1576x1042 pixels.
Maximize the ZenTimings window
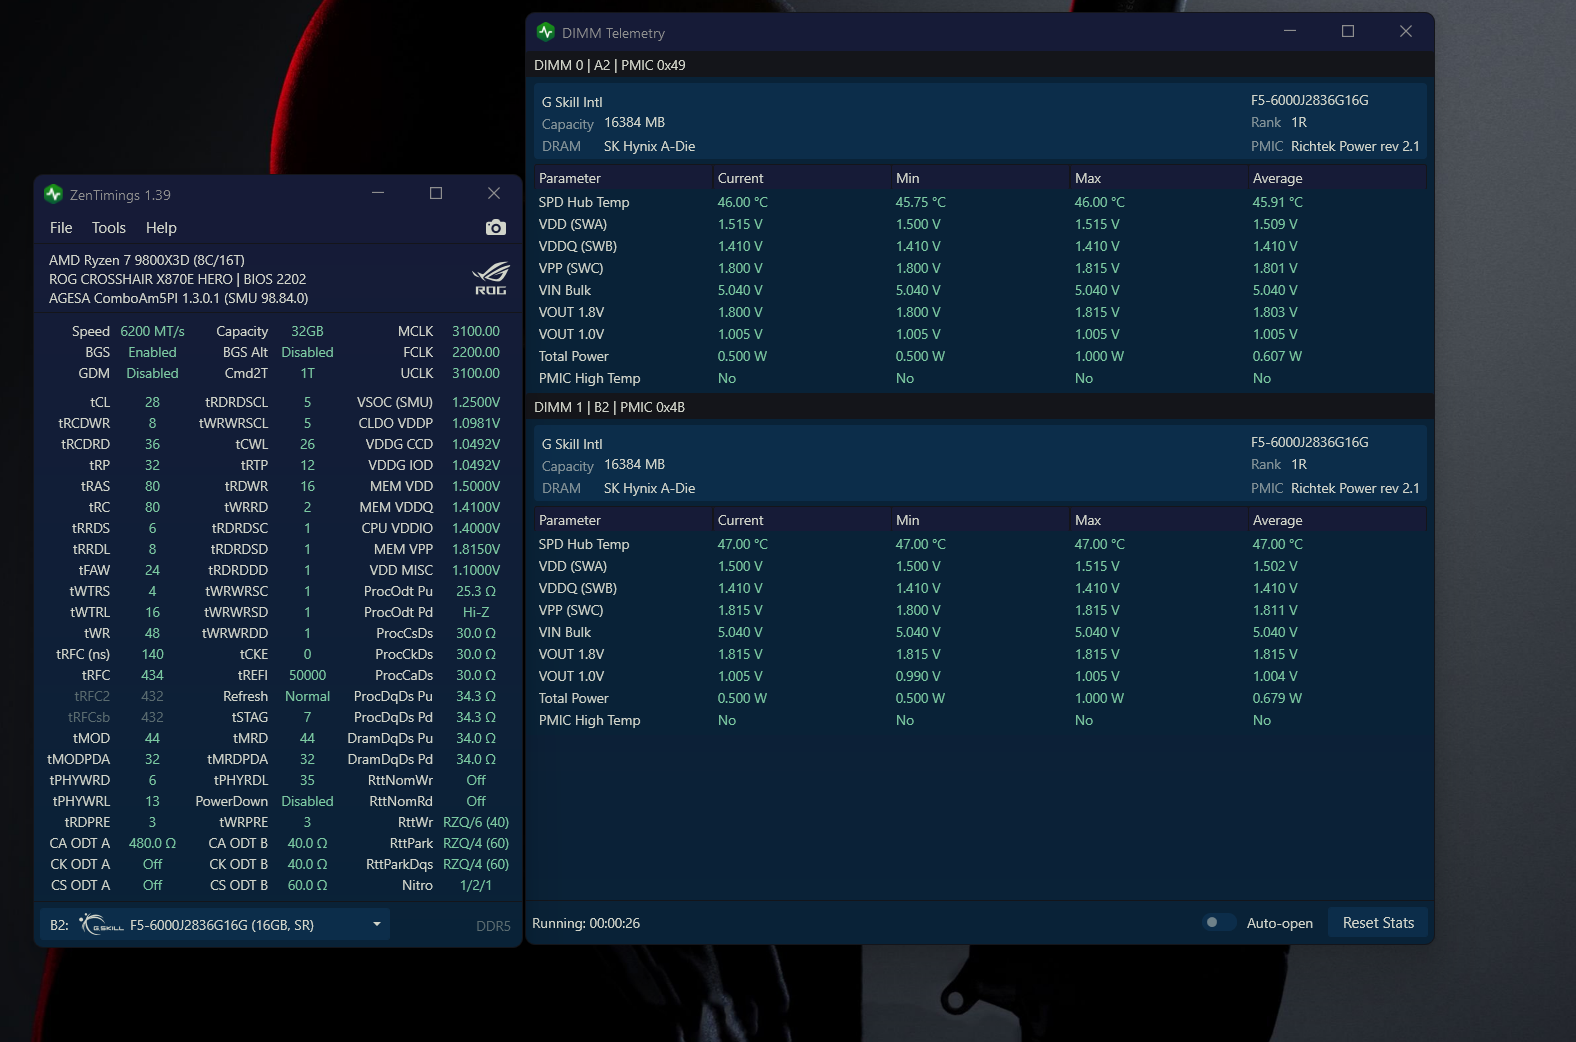tap(436, 193)
